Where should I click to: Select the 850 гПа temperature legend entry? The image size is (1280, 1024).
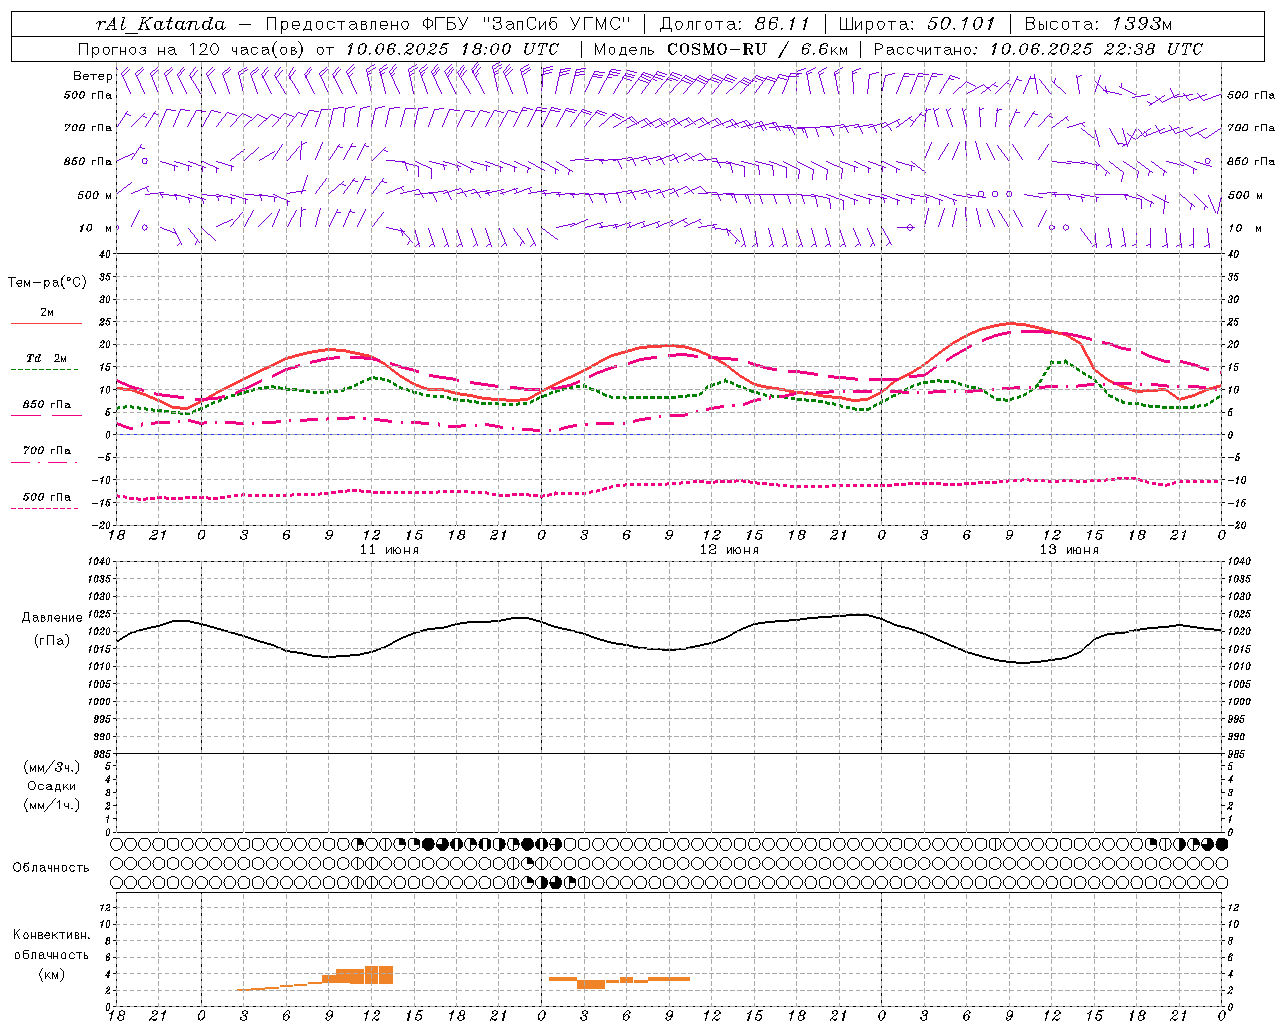pyautogui.click(x=47, y=405)
